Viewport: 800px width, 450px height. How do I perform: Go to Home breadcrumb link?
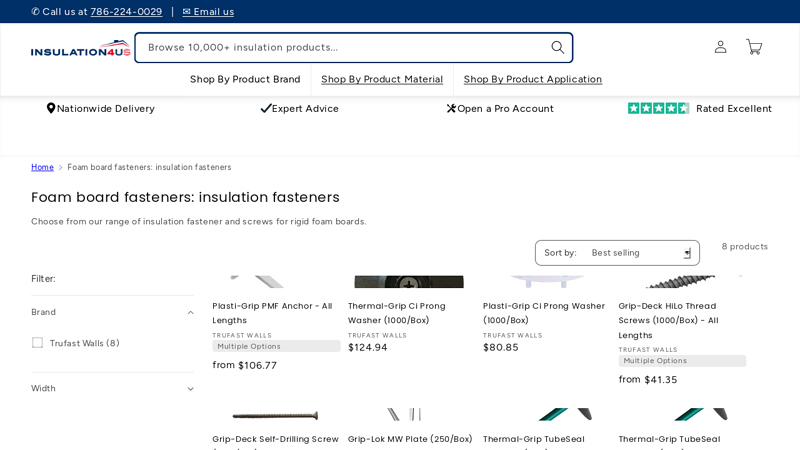pos(42,167)
